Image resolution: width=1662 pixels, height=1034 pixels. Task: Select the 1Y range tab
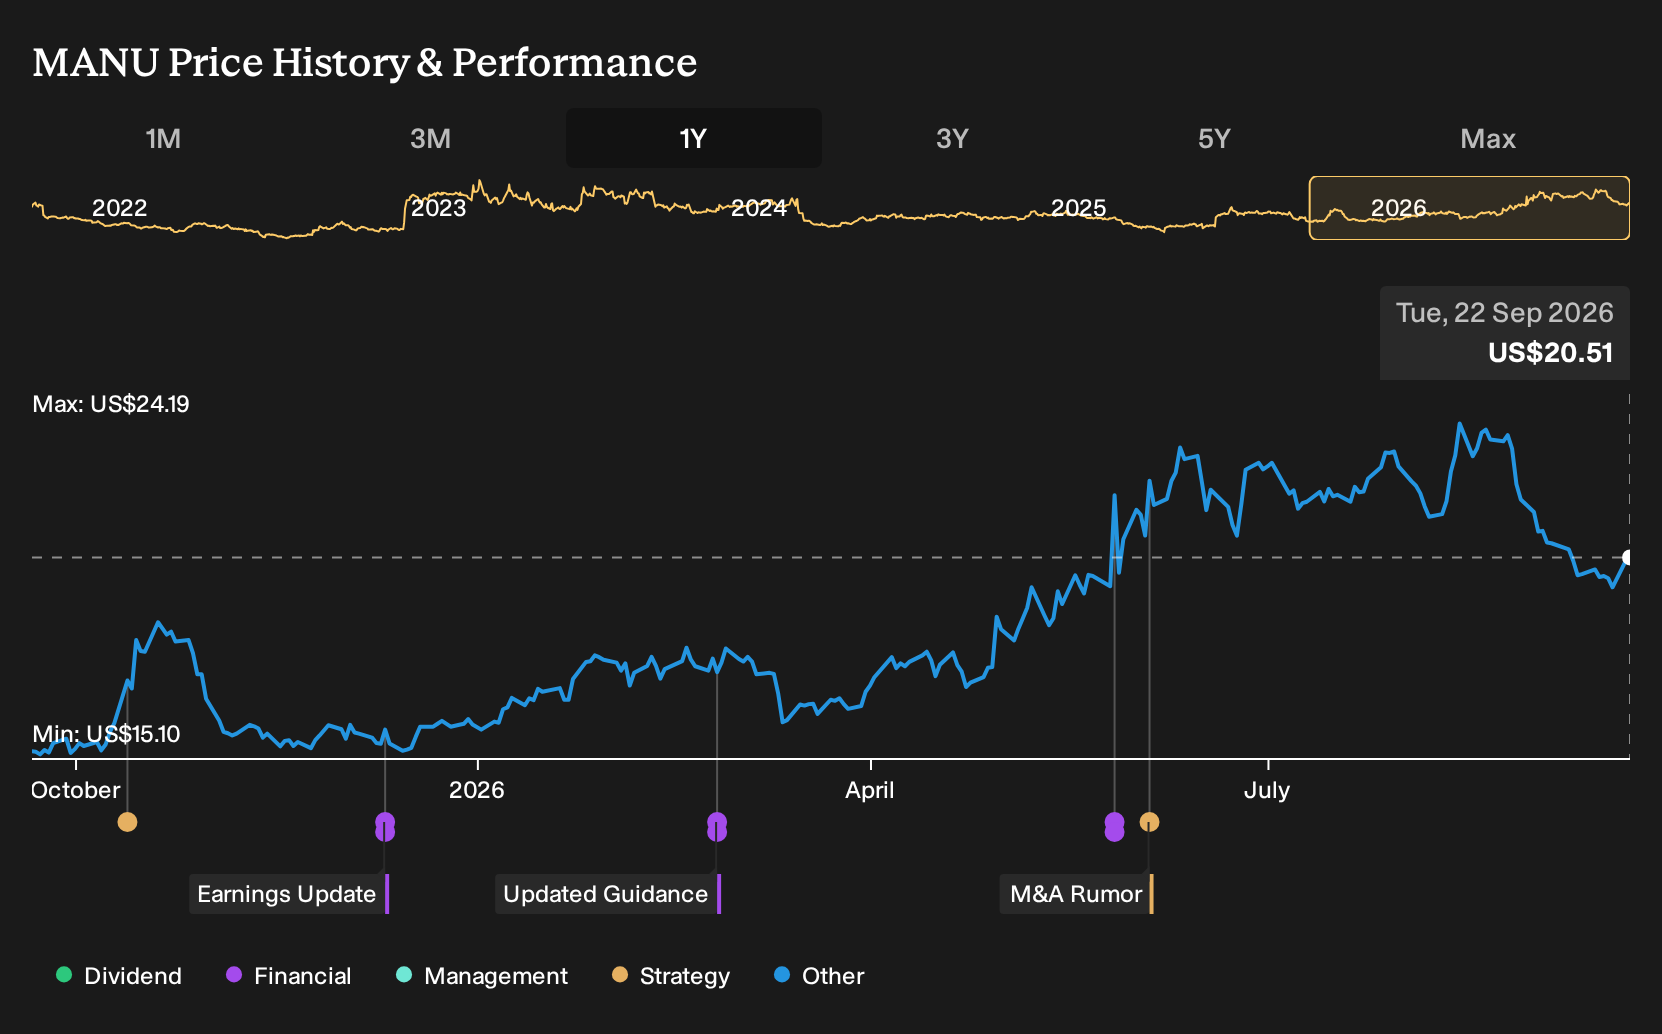coord(694,138)
